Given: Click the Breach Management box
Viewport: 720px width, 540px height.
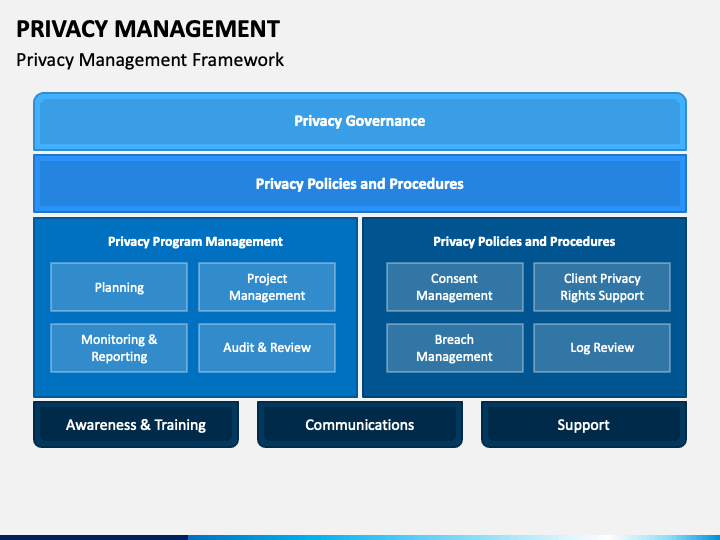Looking at the screenshot, I should tap(455, 348).
